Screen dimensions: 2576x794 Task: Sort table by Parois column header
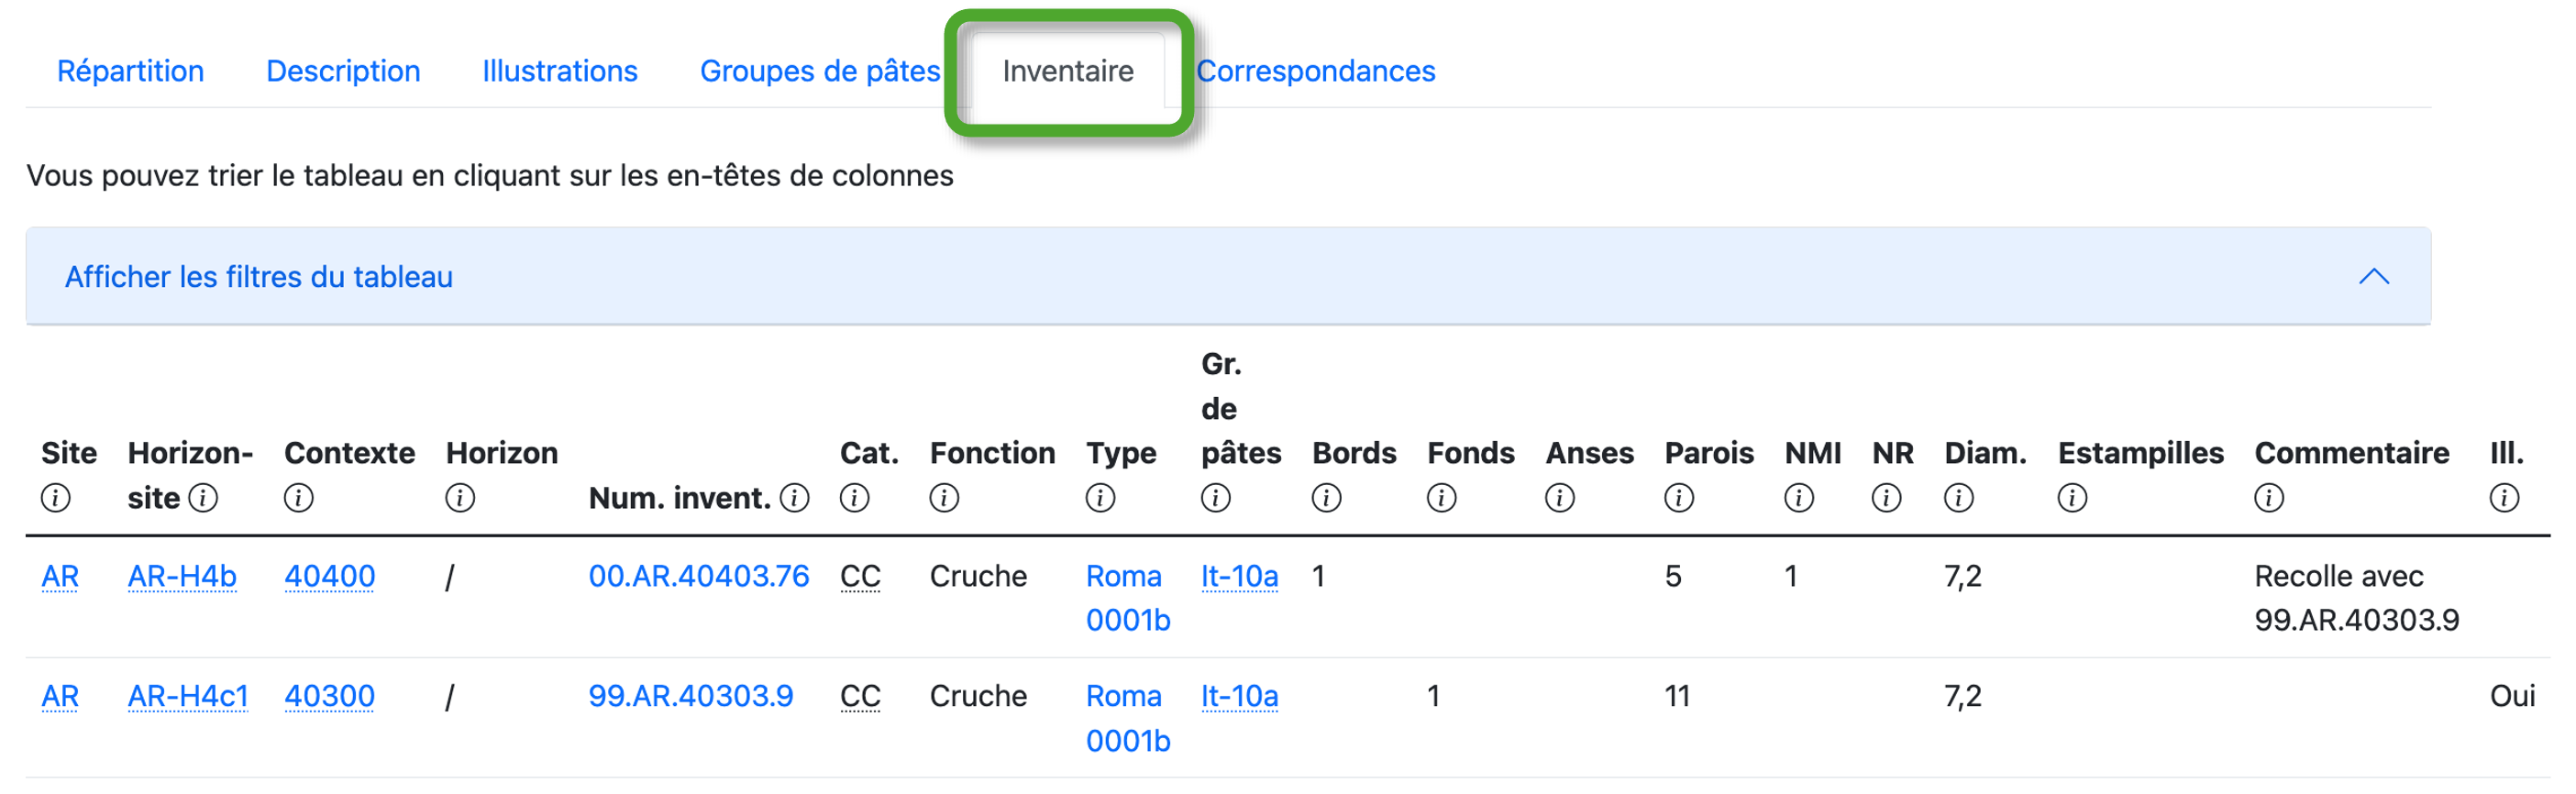(x=1708, y=453)
